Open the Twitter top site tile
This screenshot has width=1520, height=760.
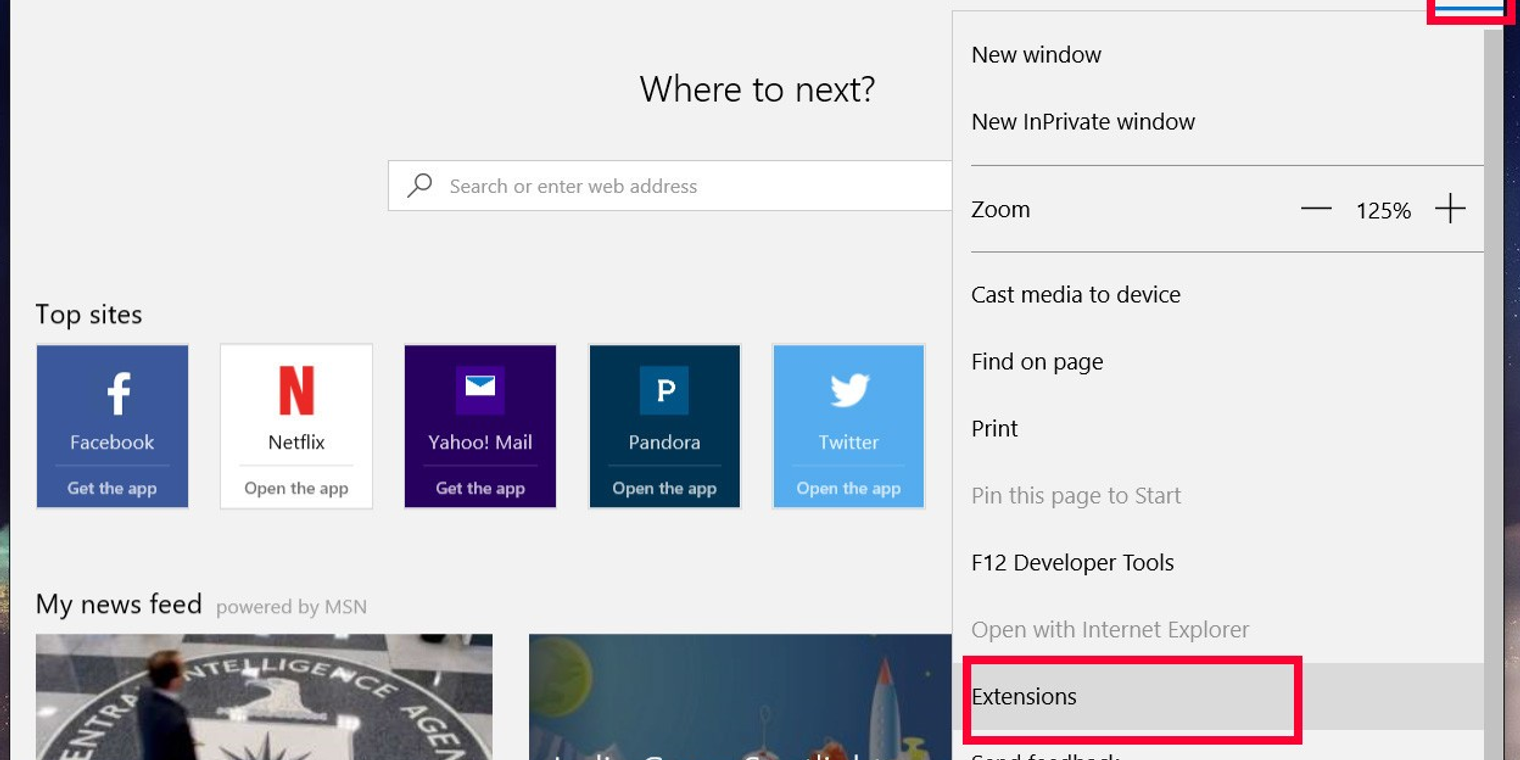pyautogui.click(x=849, y=426)
